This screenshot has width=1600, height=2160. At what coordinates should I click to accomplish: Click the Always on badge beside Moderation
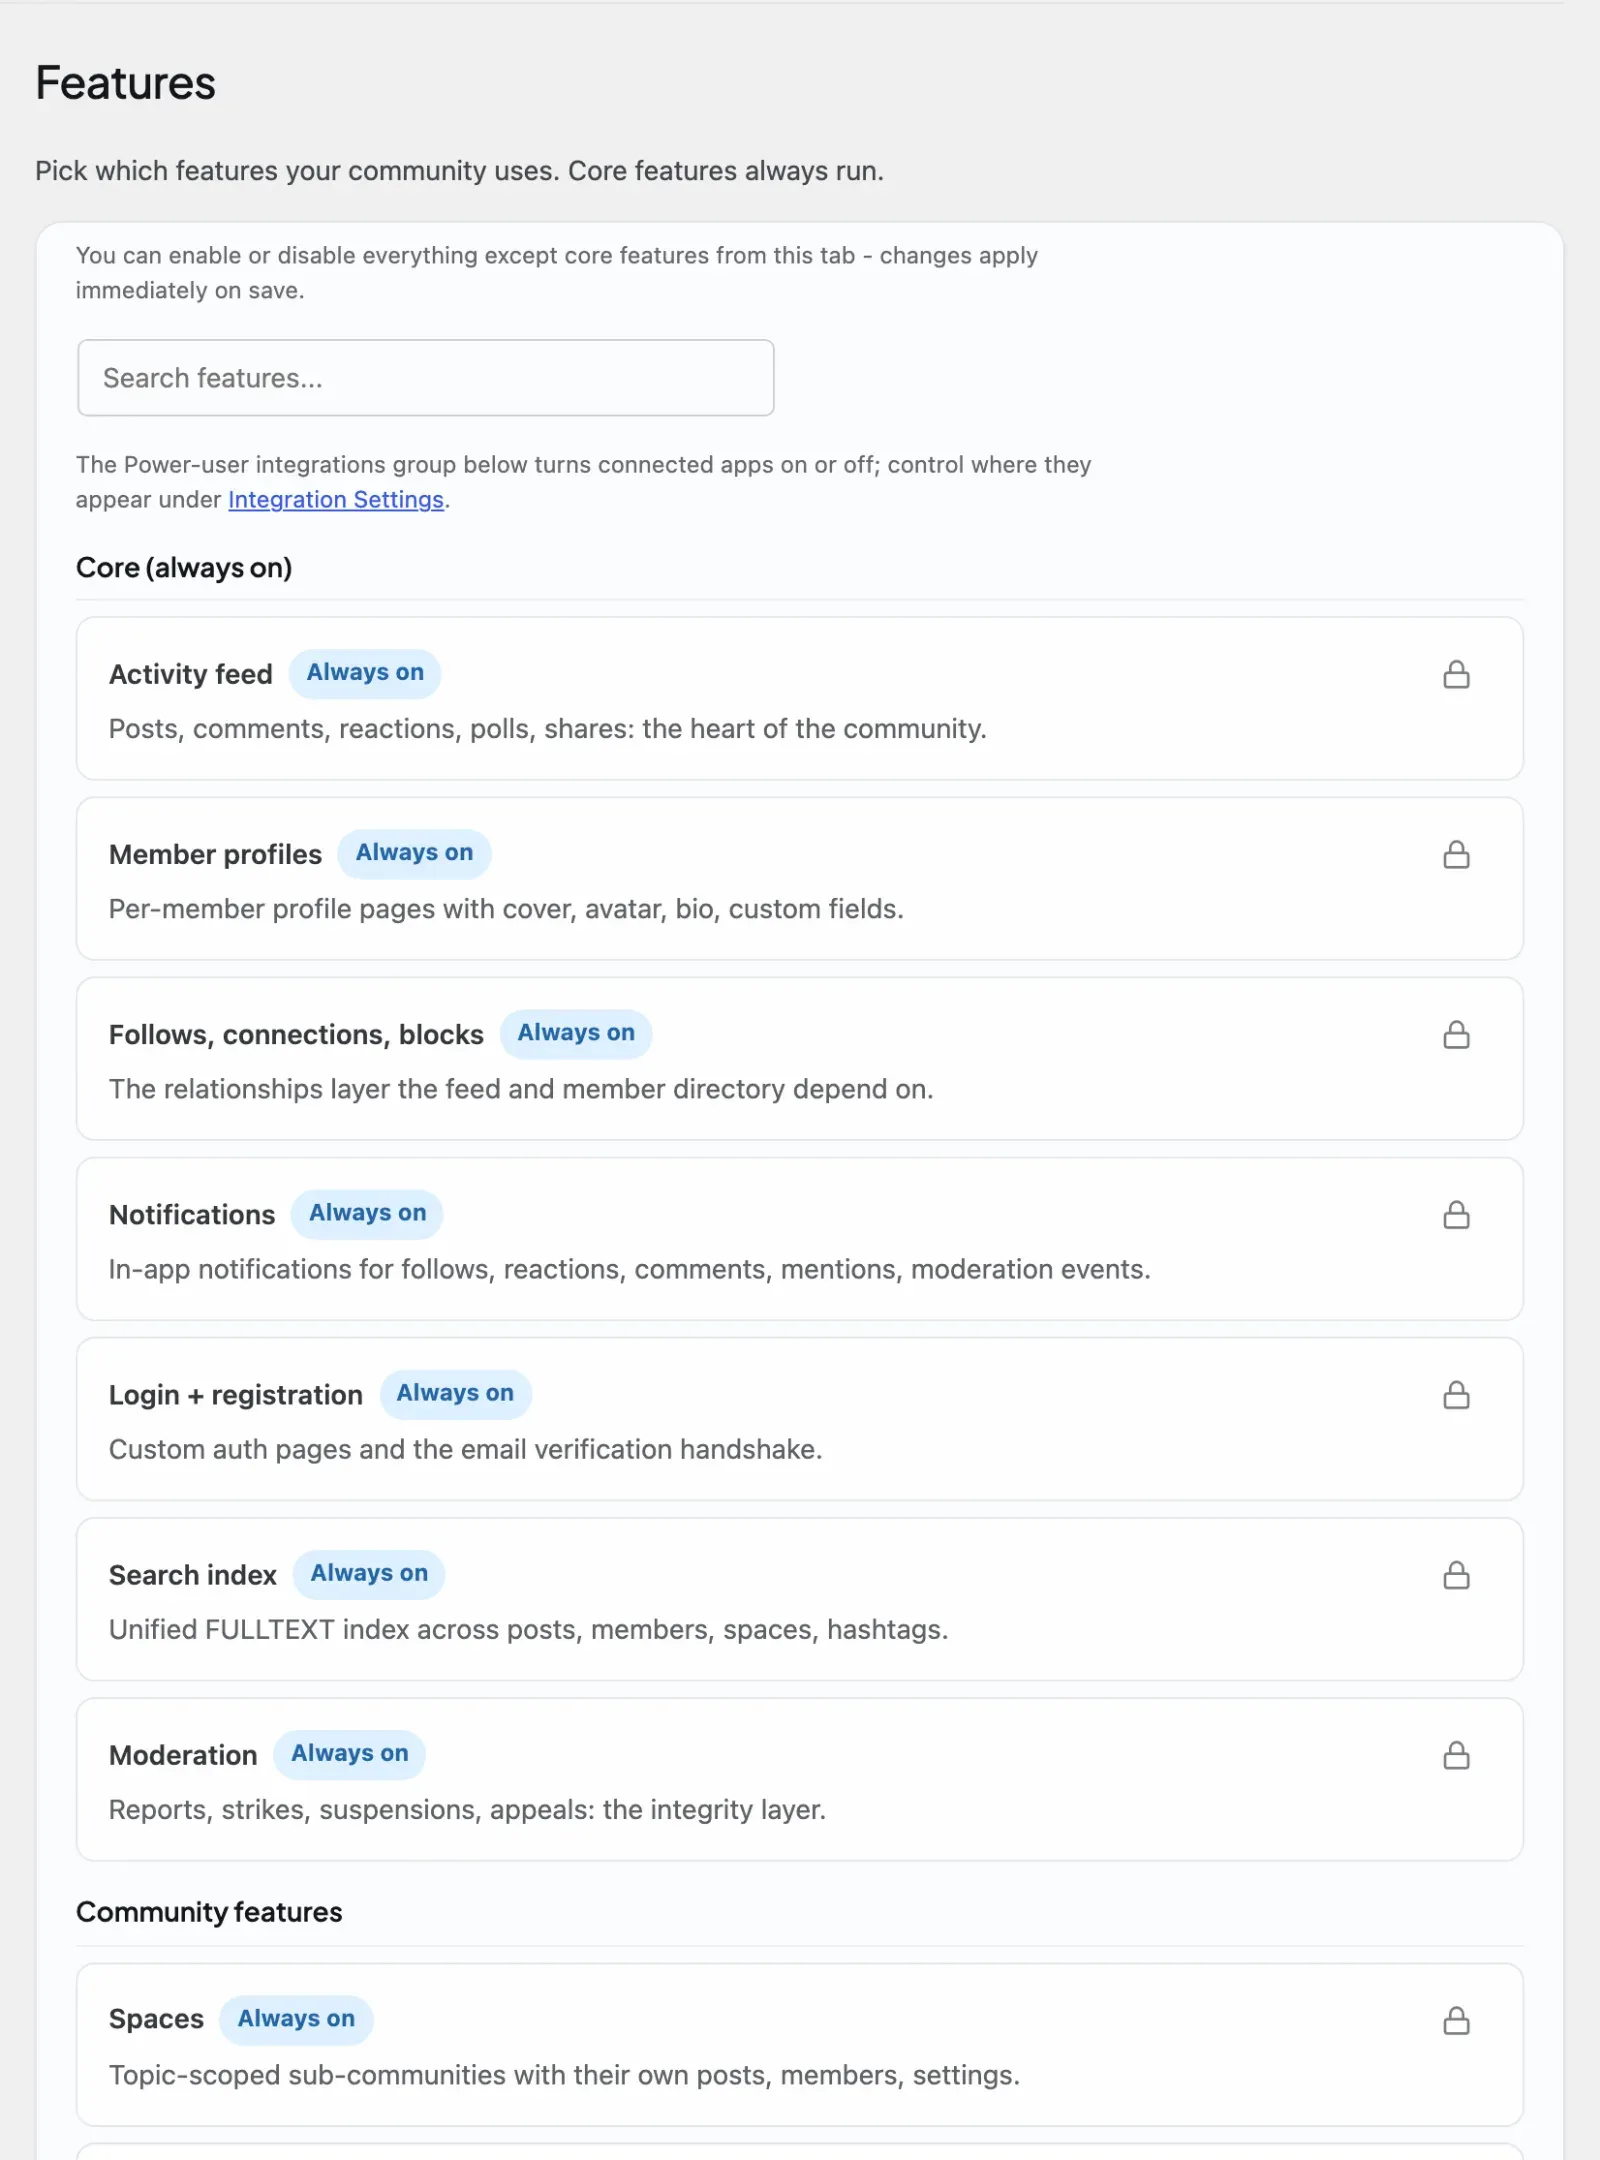(349, 1753)
